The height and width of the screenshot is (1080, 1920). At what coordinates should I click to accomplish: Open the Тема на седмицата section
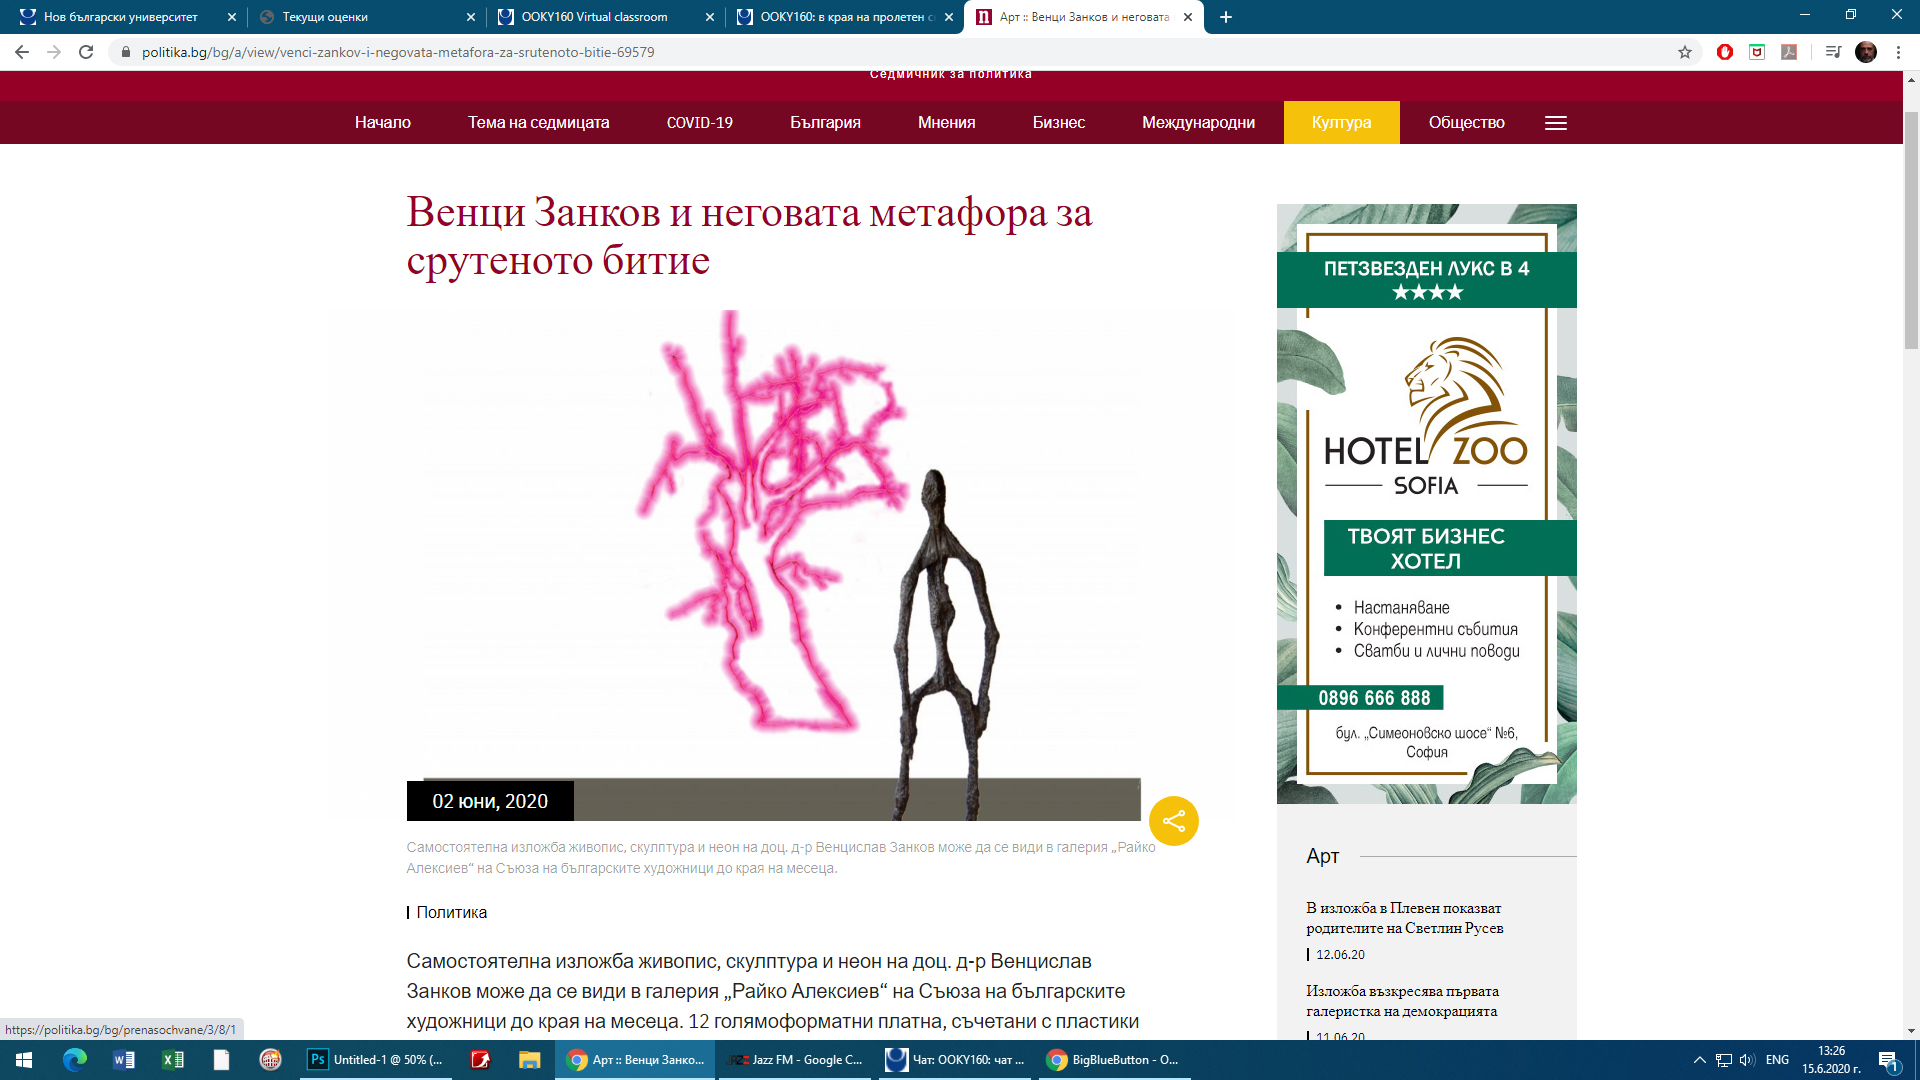point(538,123)
